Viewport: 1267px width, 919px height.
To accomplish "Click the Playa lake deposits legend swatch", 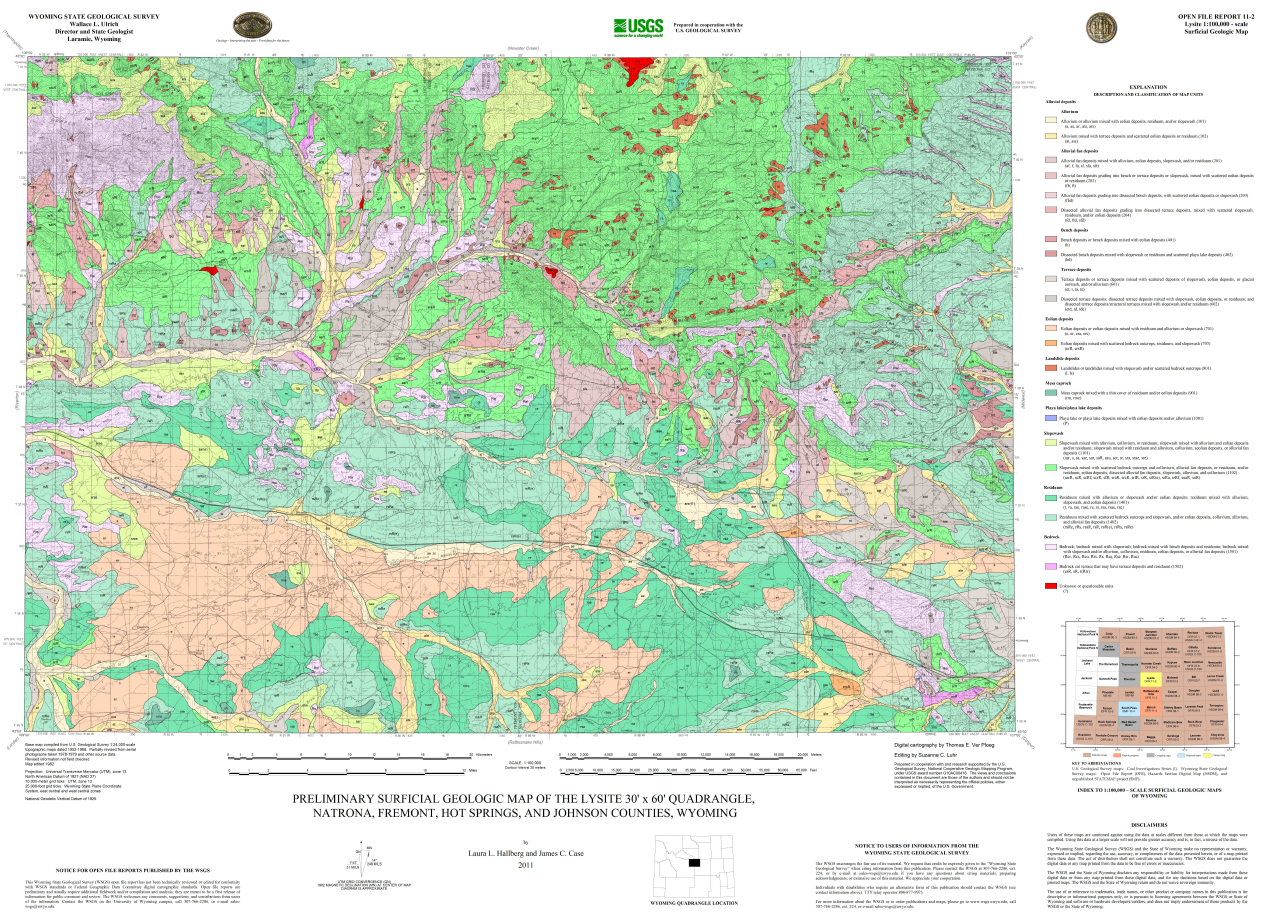I will (x=1051, y=420).
